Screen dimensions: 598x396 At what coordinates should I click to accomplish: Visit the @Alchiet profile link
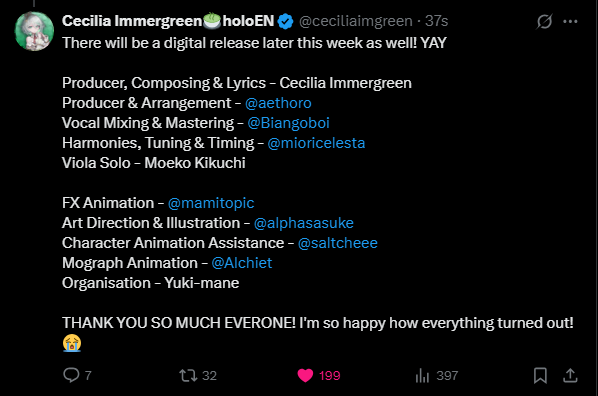[241, 263]
